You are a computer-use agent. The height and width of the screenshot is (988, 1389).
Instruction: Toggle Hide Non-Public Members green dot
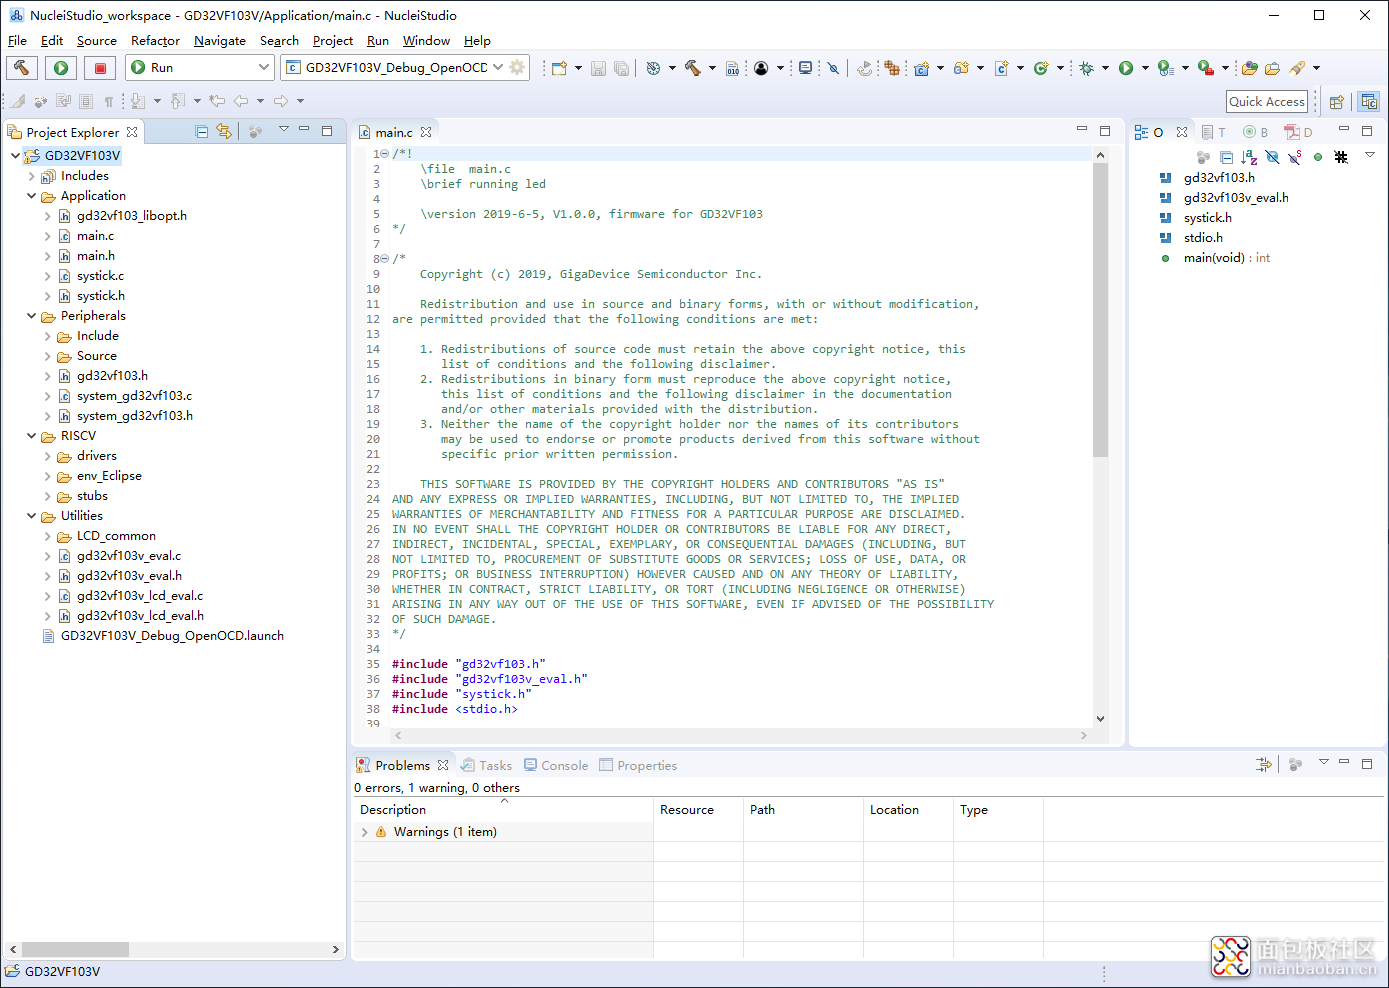tap(1318, 157)
